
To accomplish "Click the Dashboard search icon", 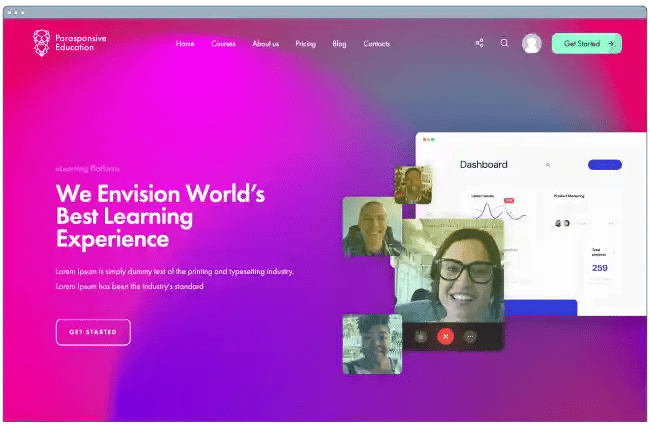I will point(548,165).
